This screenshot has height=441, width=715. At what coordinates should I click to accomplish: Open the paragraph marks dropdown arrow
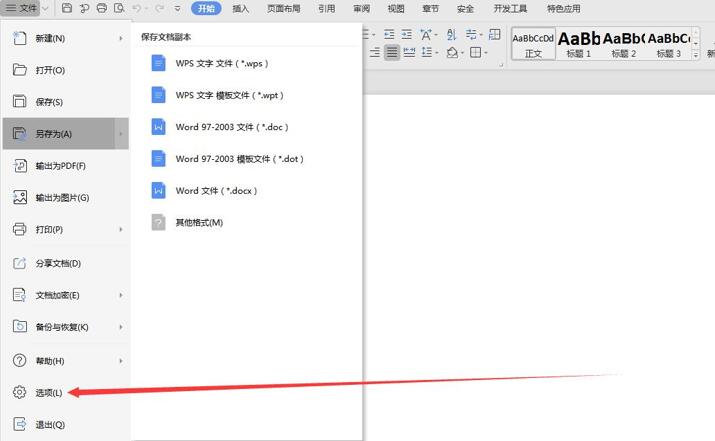(x=481, y=35)
